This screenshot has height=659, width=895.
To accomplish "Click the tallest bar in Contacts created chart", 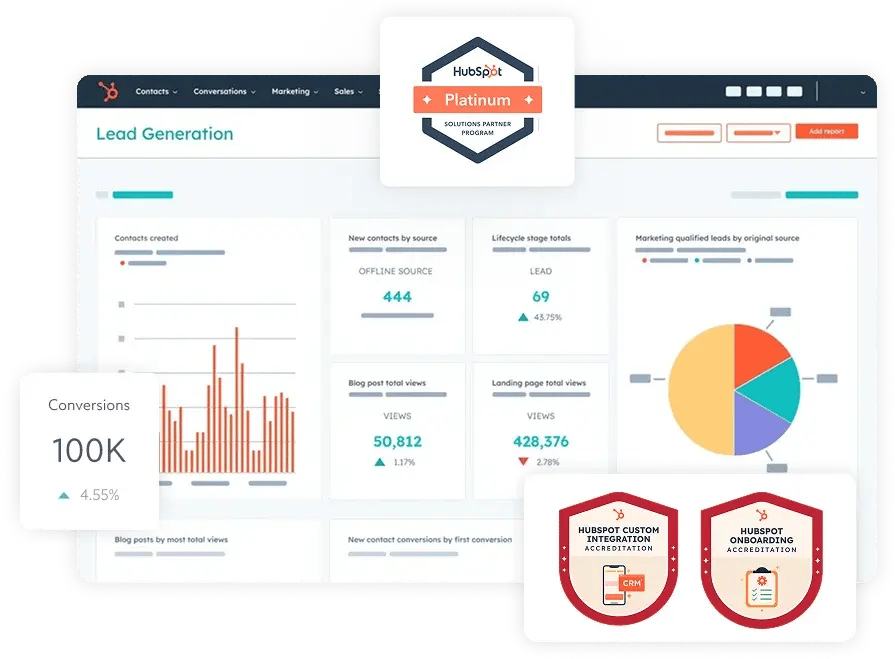I will click(x=236, y=398).
